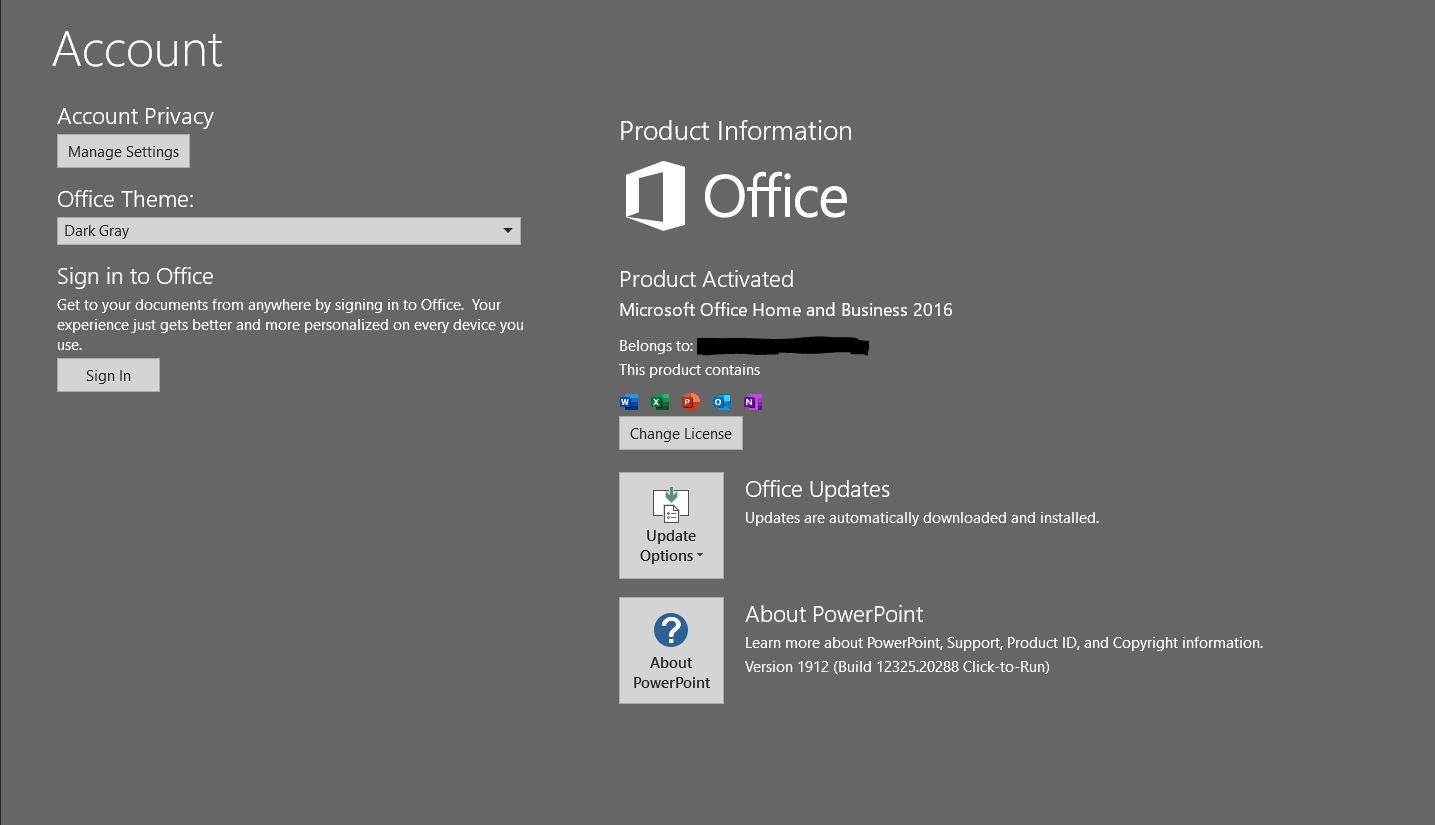
Task: Click the 'Account' page title
Action: (138, 49)
